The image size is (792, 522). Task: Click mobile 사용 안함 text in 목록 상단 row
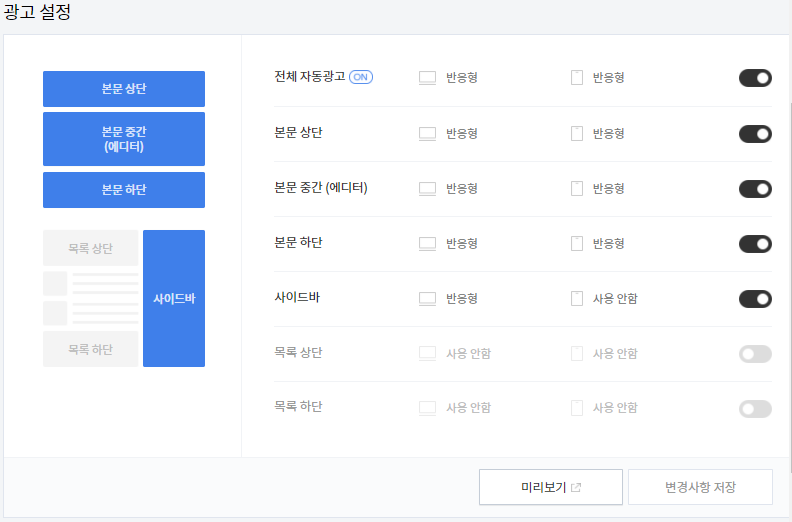615,354
